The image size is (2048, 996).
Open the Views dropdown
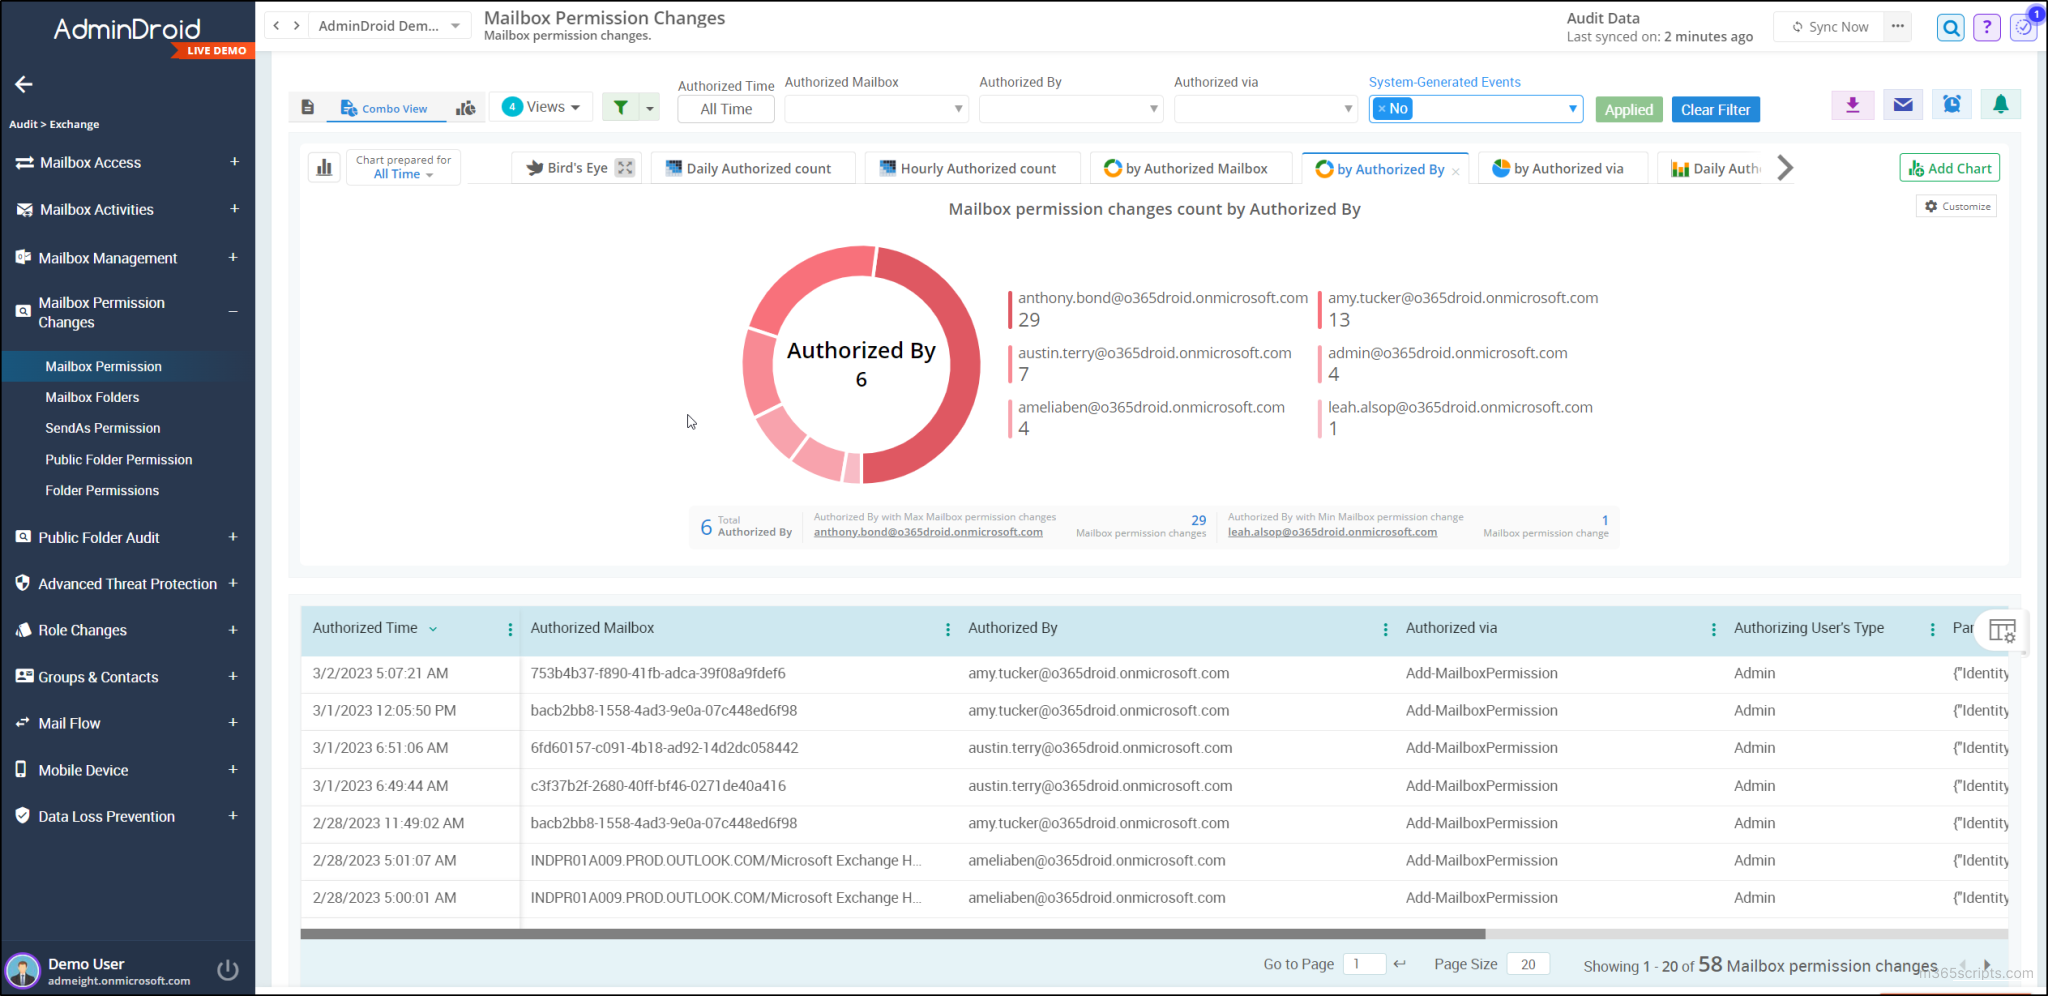pyautogui.click(x=541, y=106)
